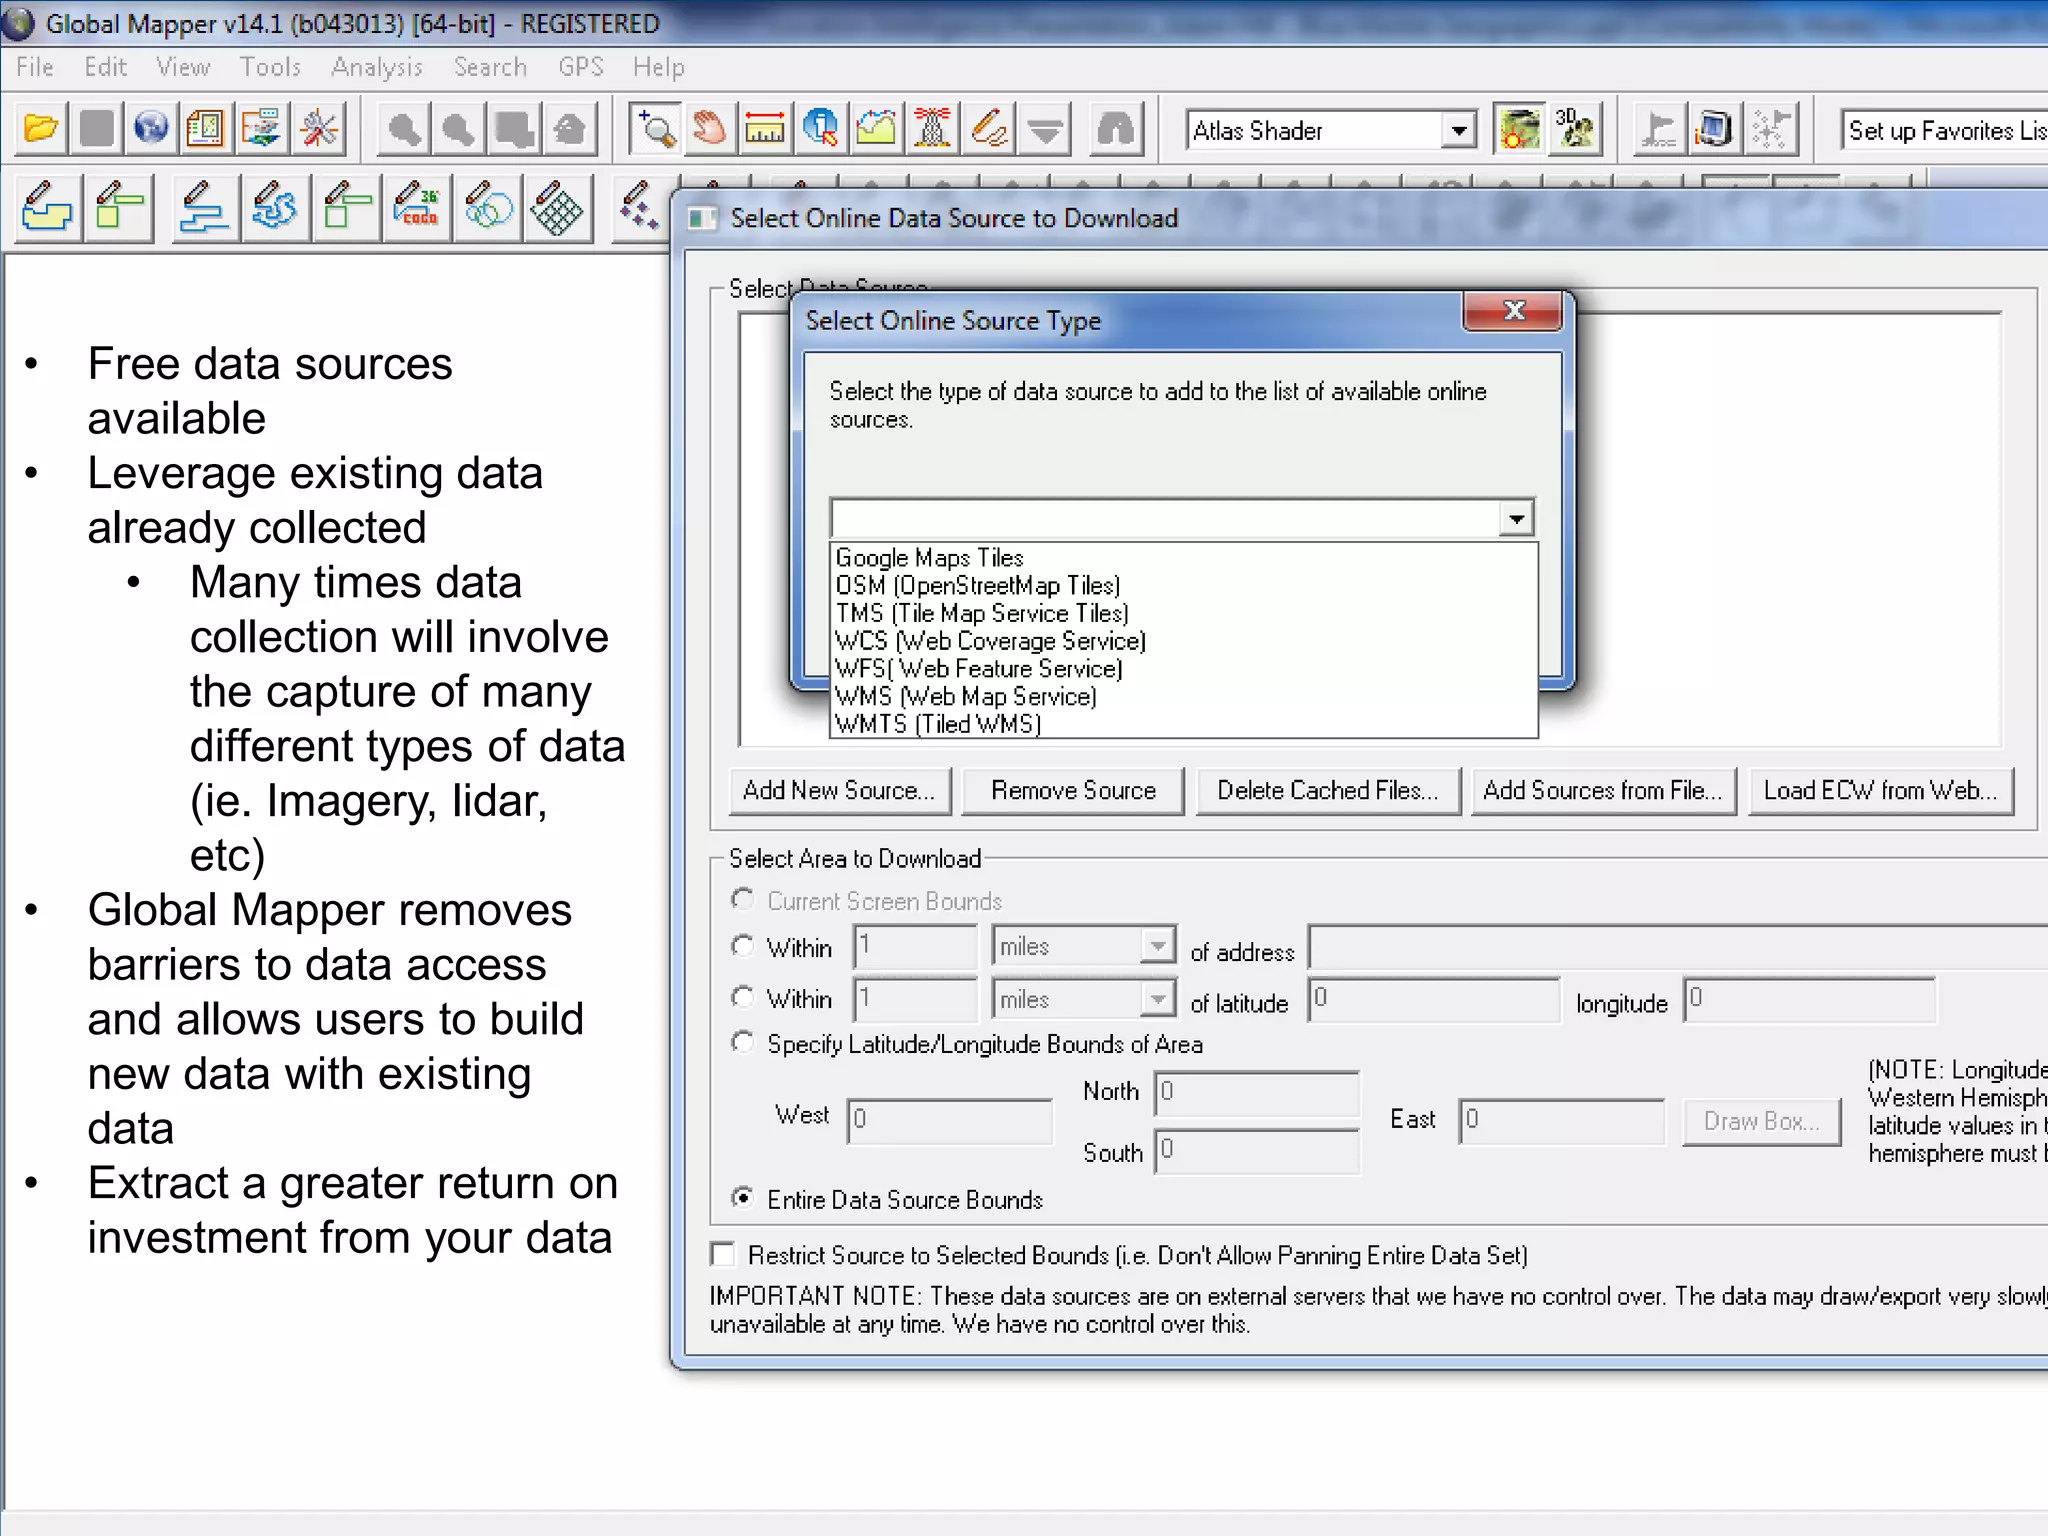Screen dimensions: 2048x1536
Task: Open the View menu
Action: tap(183, 67)
